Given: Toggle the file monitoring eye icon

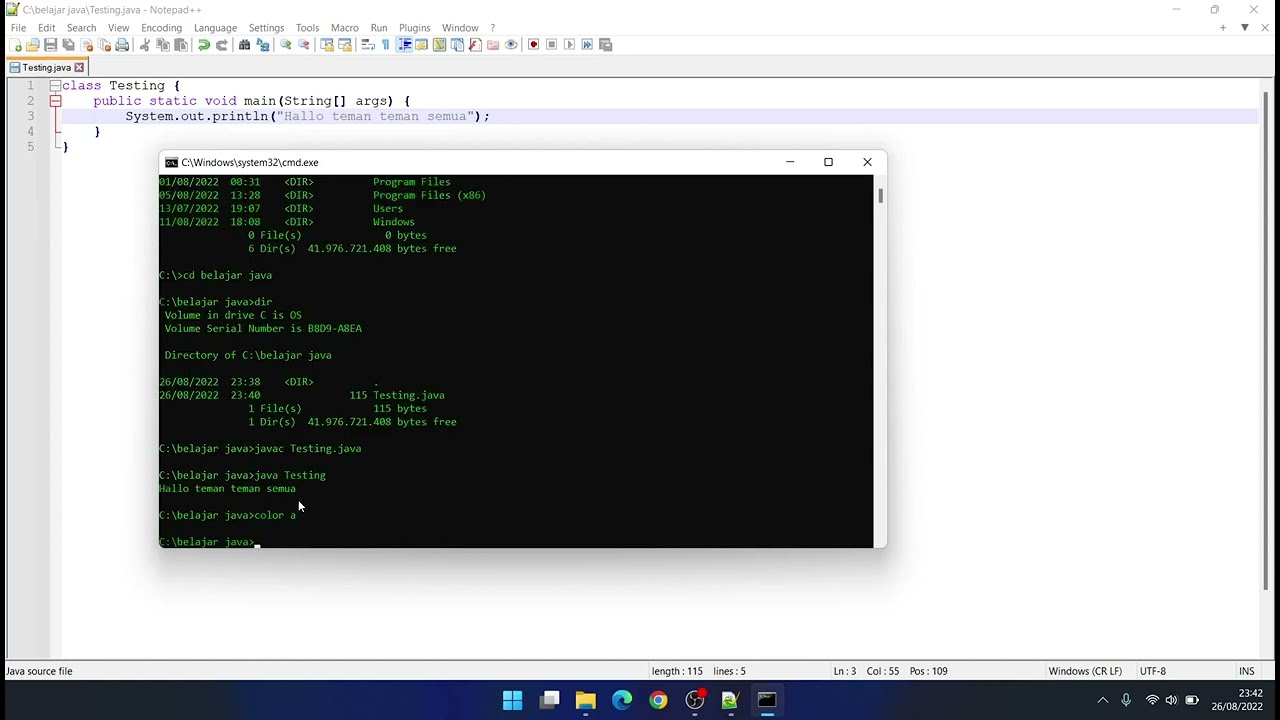Looking at the screenshot, I should click(x=511, y=44).
